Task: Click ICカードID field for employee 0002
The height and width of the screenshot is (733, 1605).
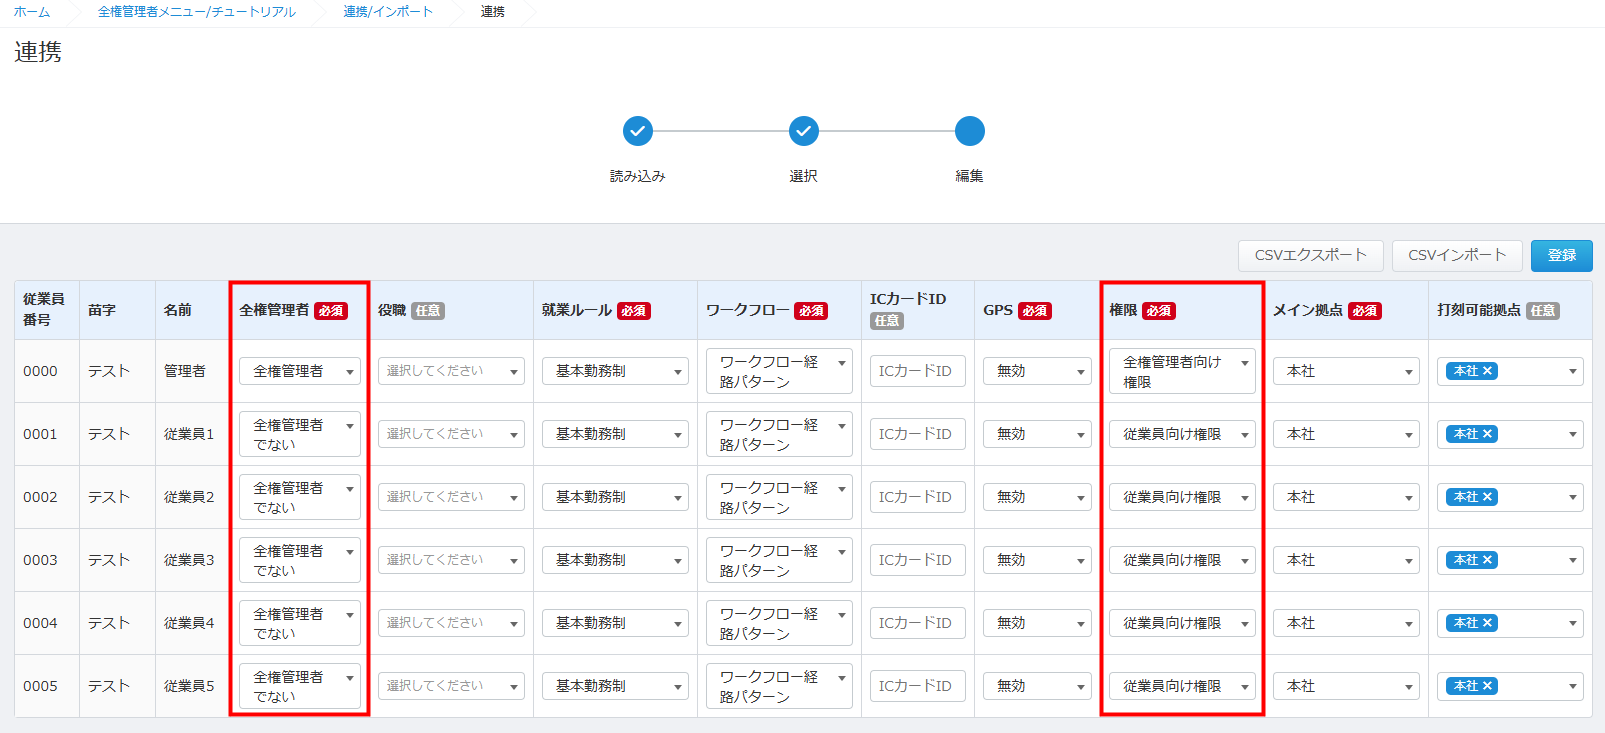Action: (x=917, y=497)
